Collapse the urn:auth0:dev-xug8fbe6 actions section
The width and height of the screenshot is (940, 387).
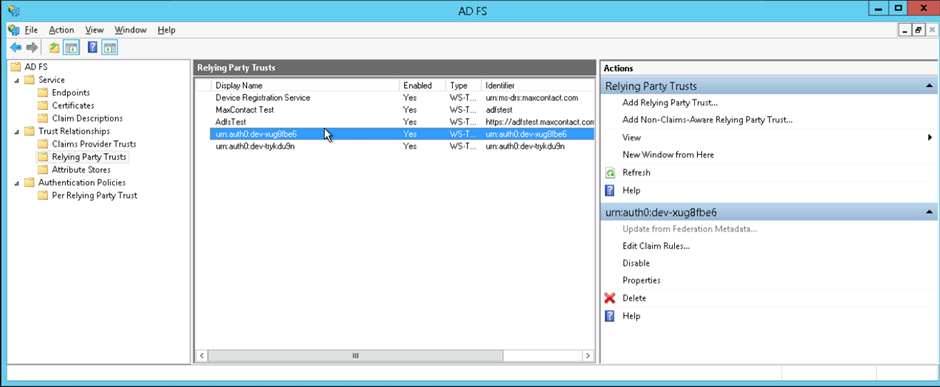[x=929, y=212]
